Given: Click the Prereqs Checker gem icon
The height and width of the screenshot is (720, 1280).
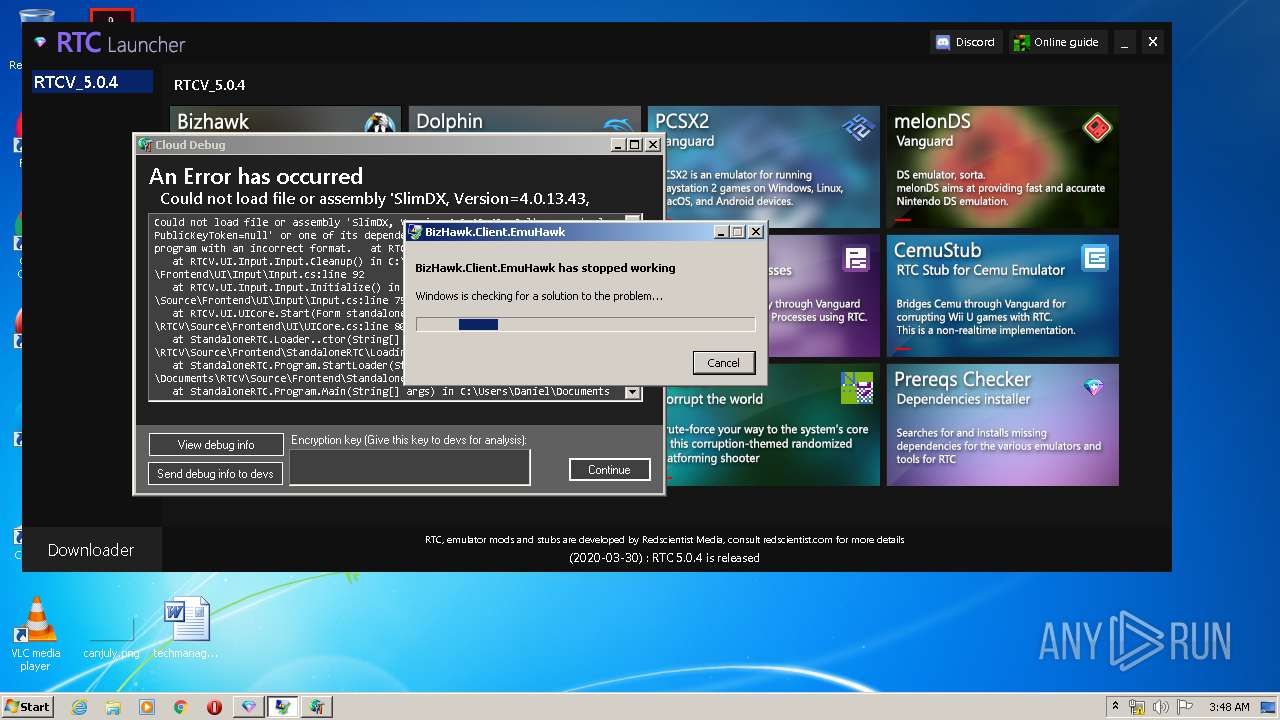Looking at the screenshot, I should (x=1094, y=387).
